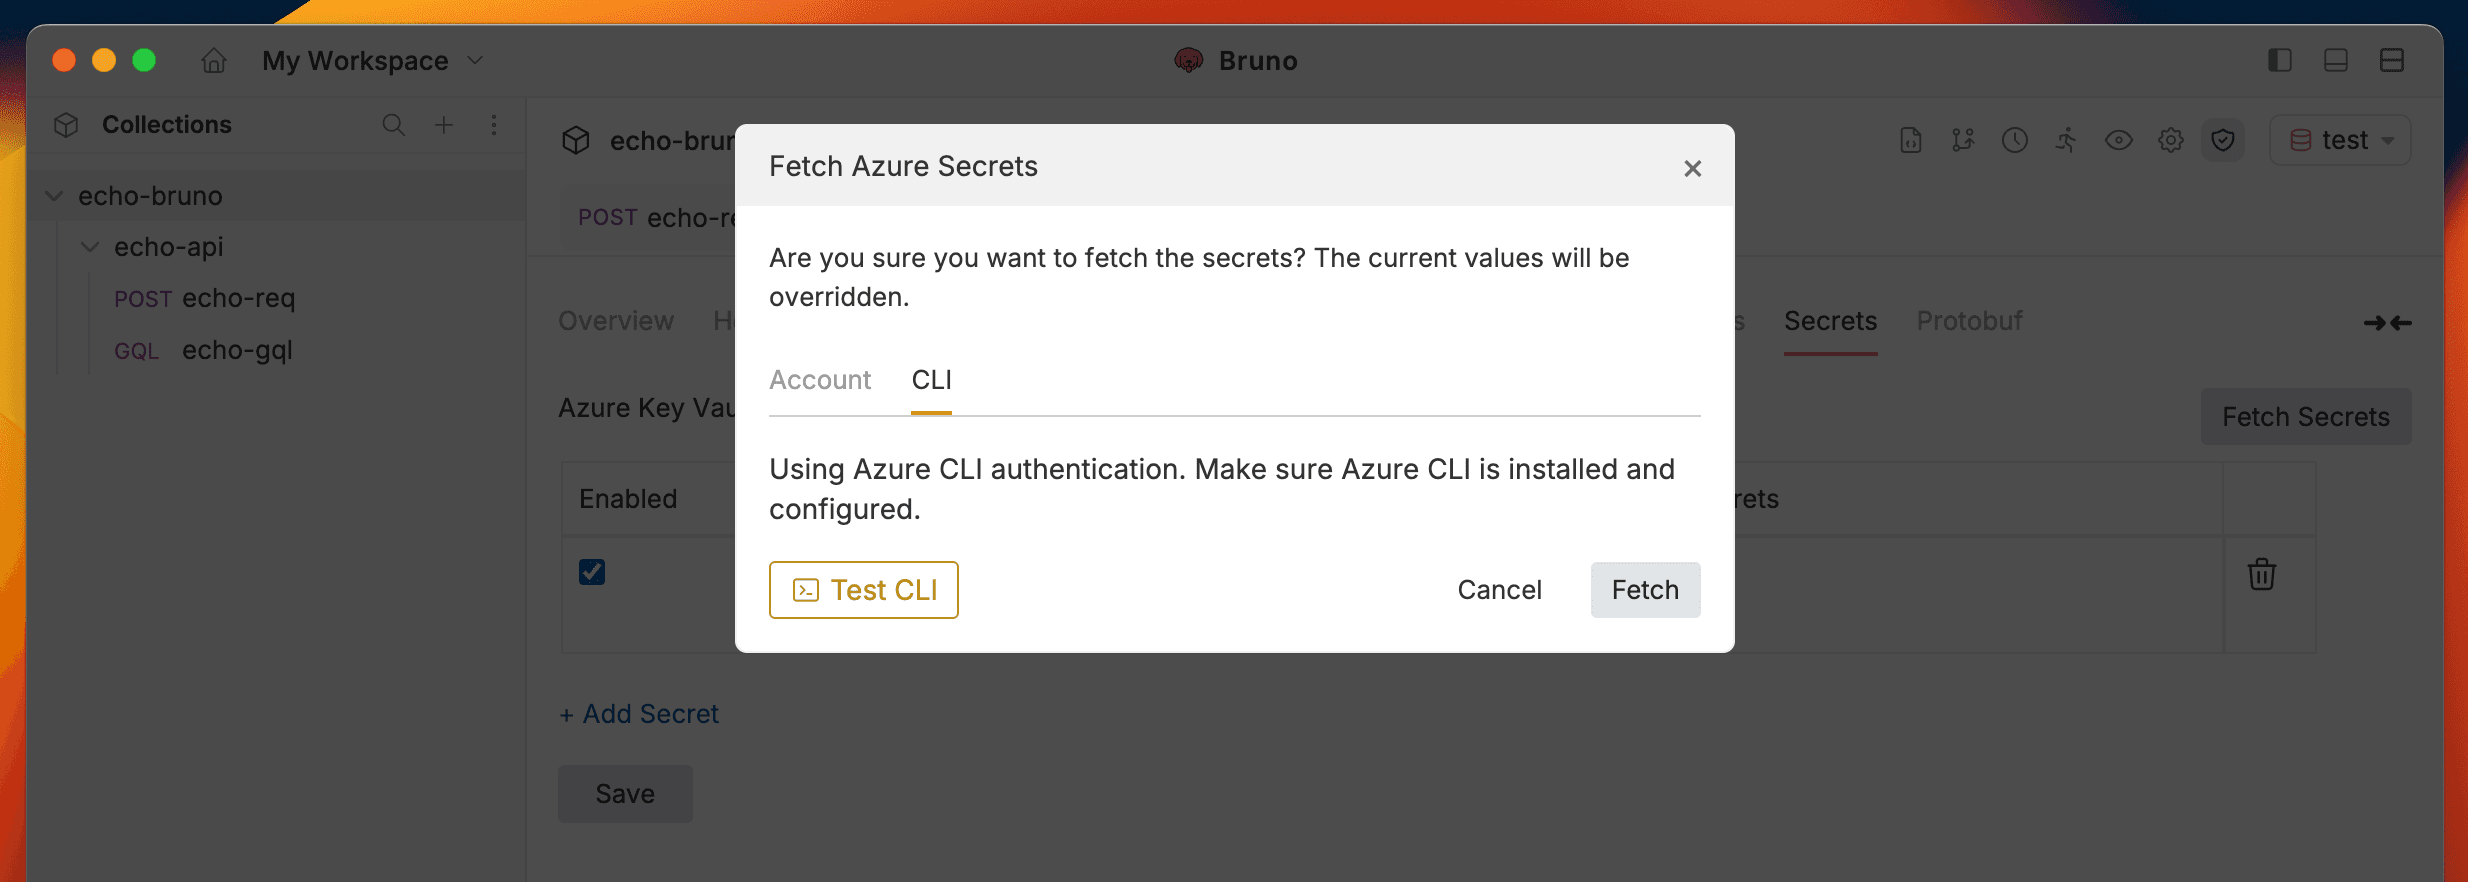
Task: Toggle the sidebar layout icon
Action: (x=2280, y=60)
